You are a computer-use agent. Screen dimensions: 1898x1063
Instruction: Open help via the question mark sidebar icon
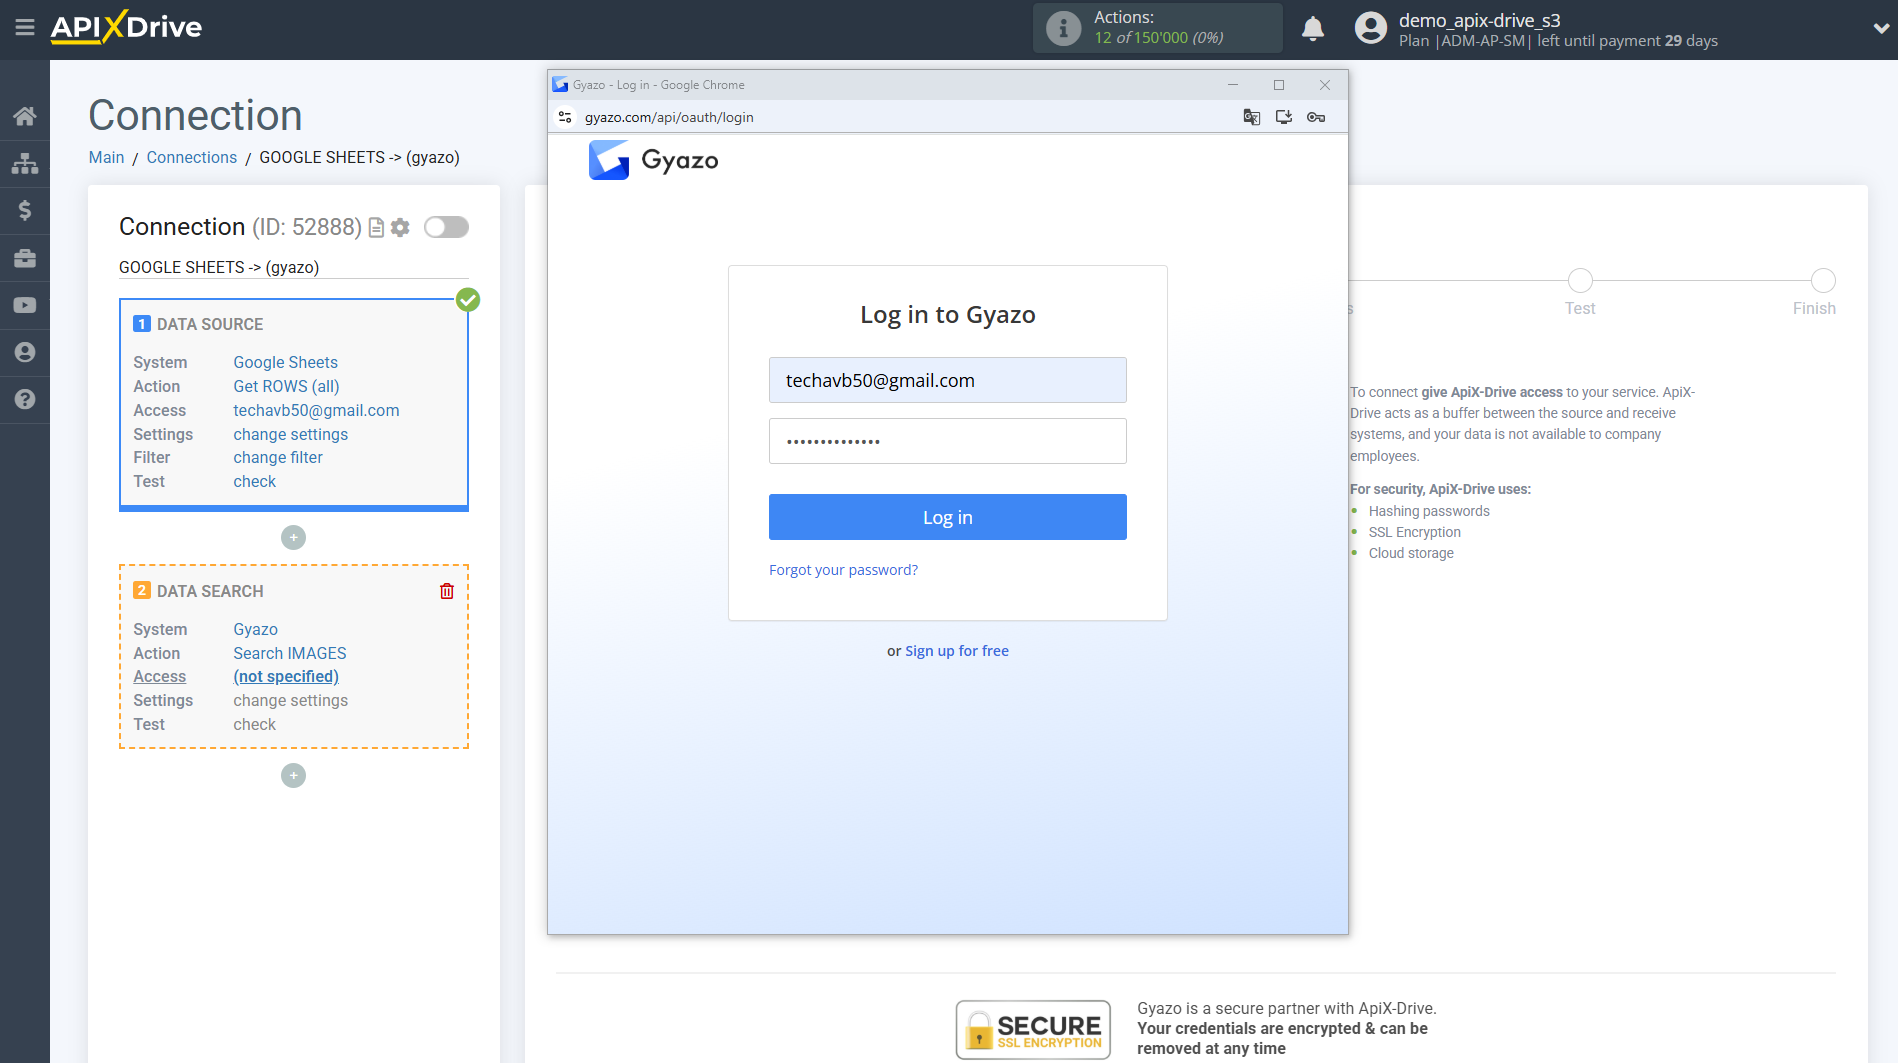(x=25, y=399)
